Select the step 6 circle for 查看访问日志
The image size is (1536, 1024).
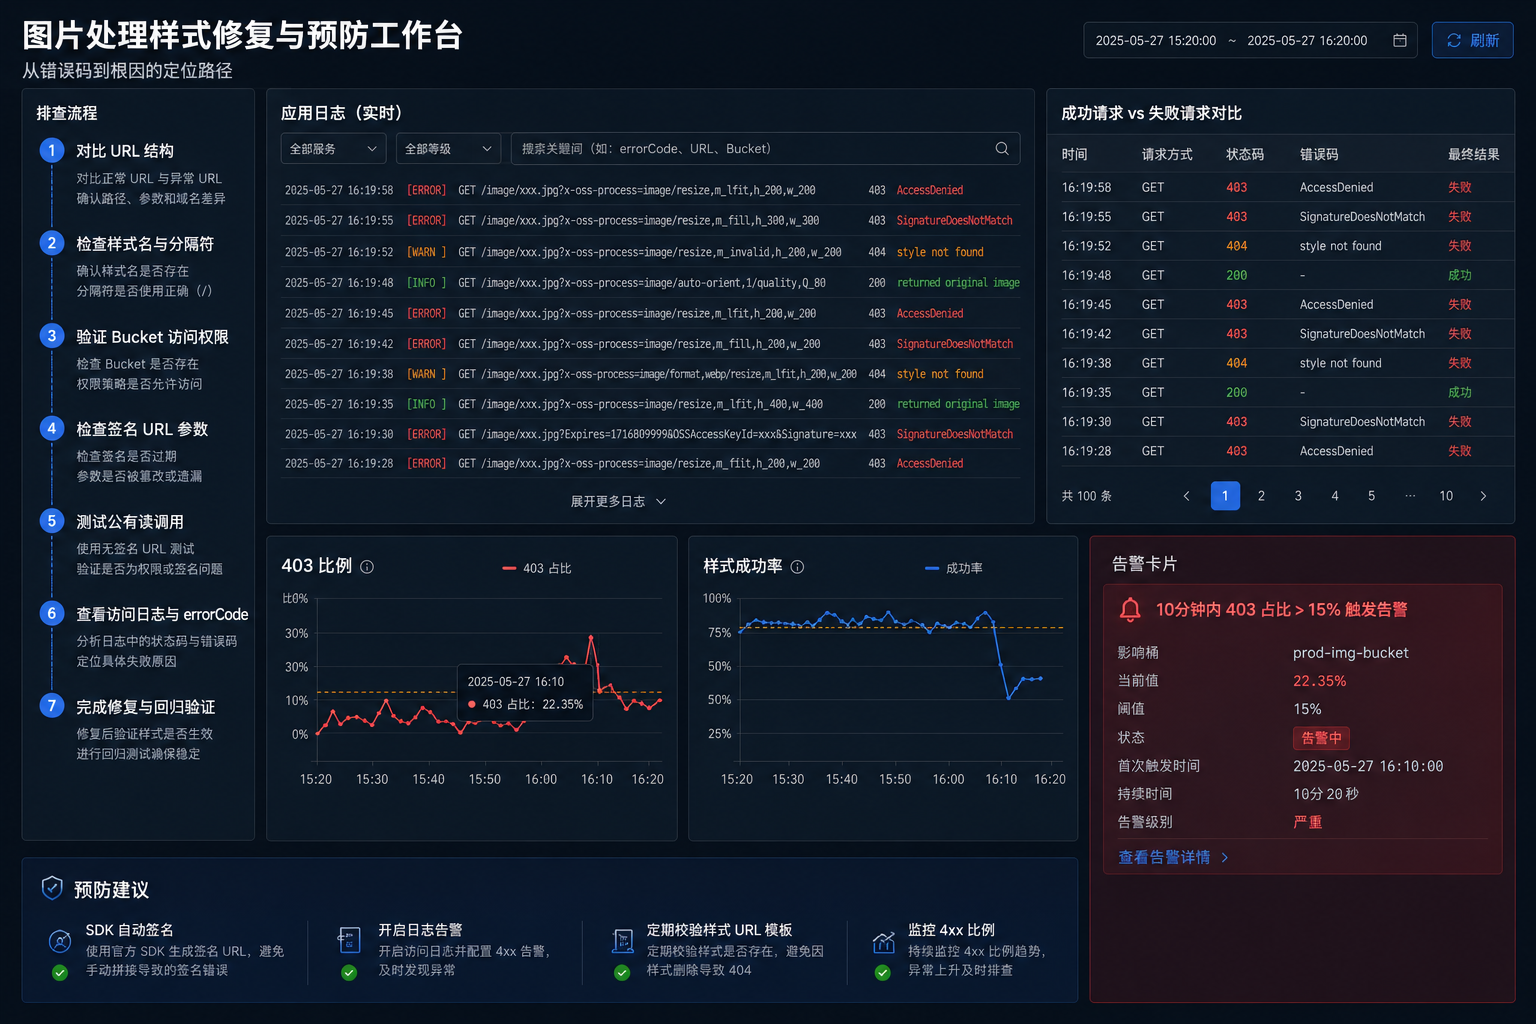point(52,613)
